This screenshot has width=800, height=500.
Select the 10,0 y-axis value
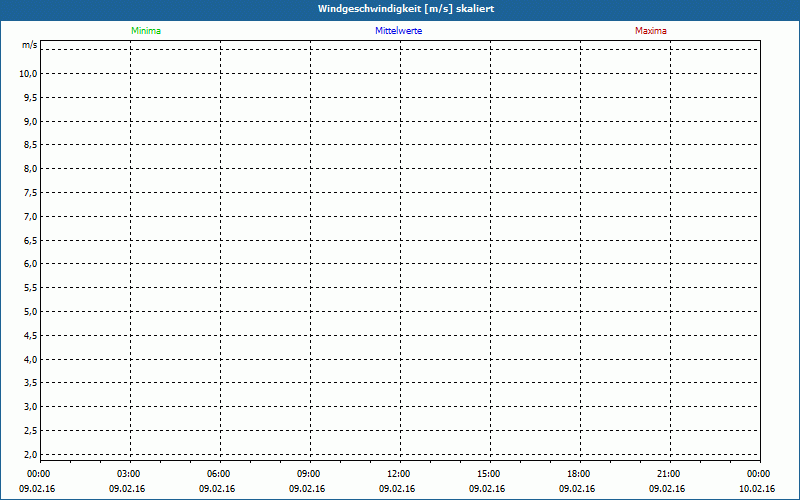29,73
